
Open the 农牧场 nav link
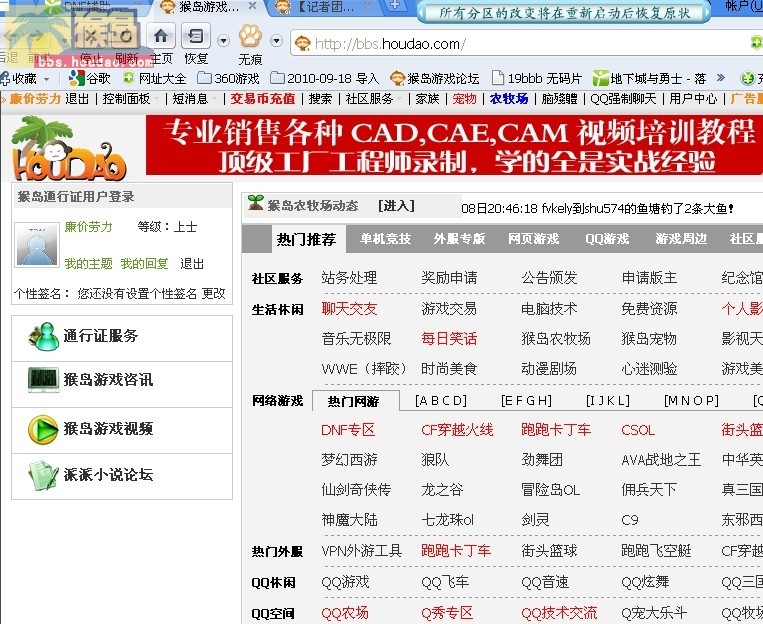tap(509, 99)
